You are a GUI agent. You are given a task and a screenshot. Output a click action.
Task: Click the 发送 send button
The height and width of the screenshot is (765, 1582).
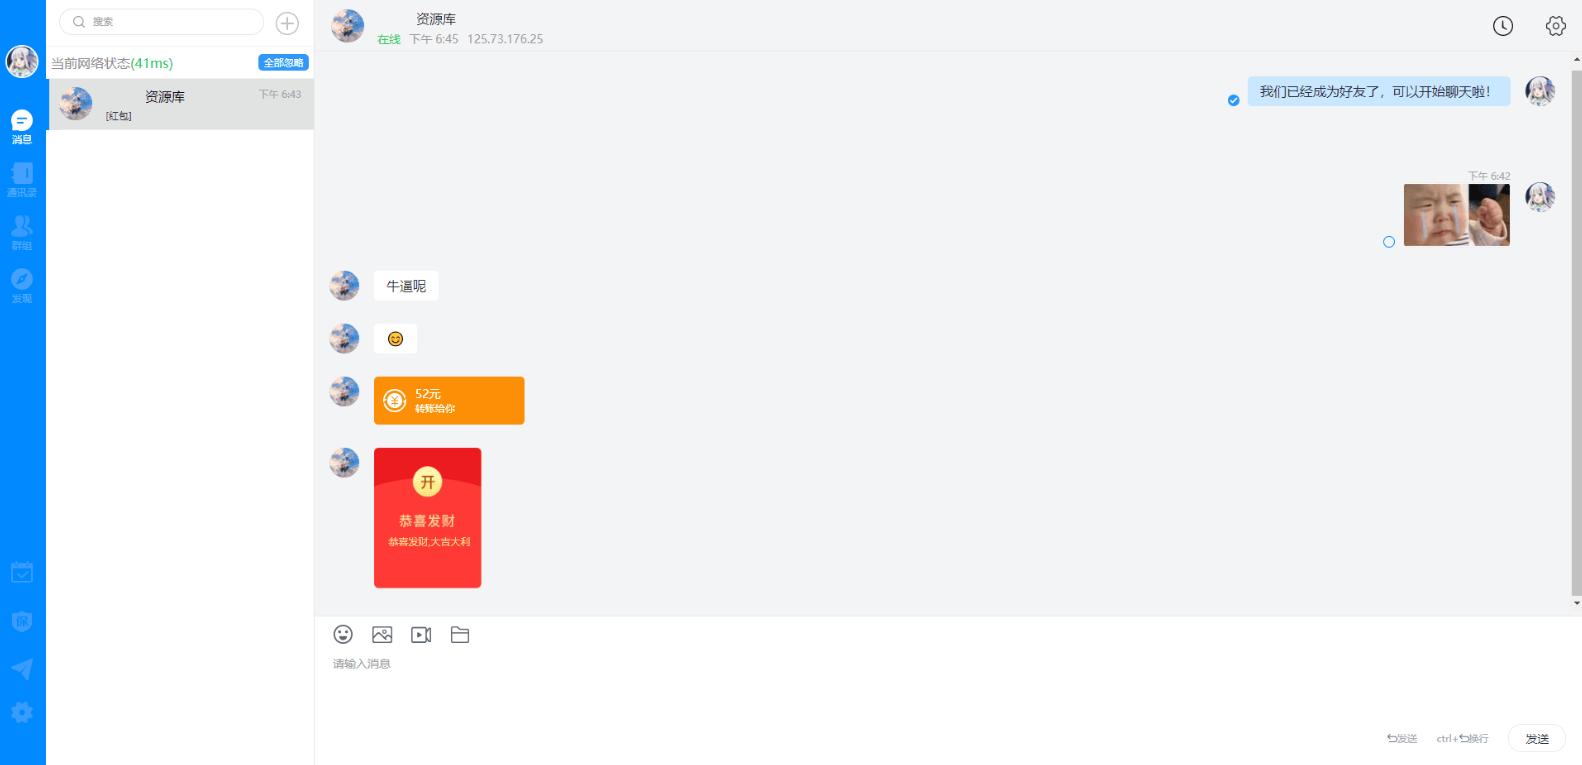pyautogui.click(x=1537, y=739)
